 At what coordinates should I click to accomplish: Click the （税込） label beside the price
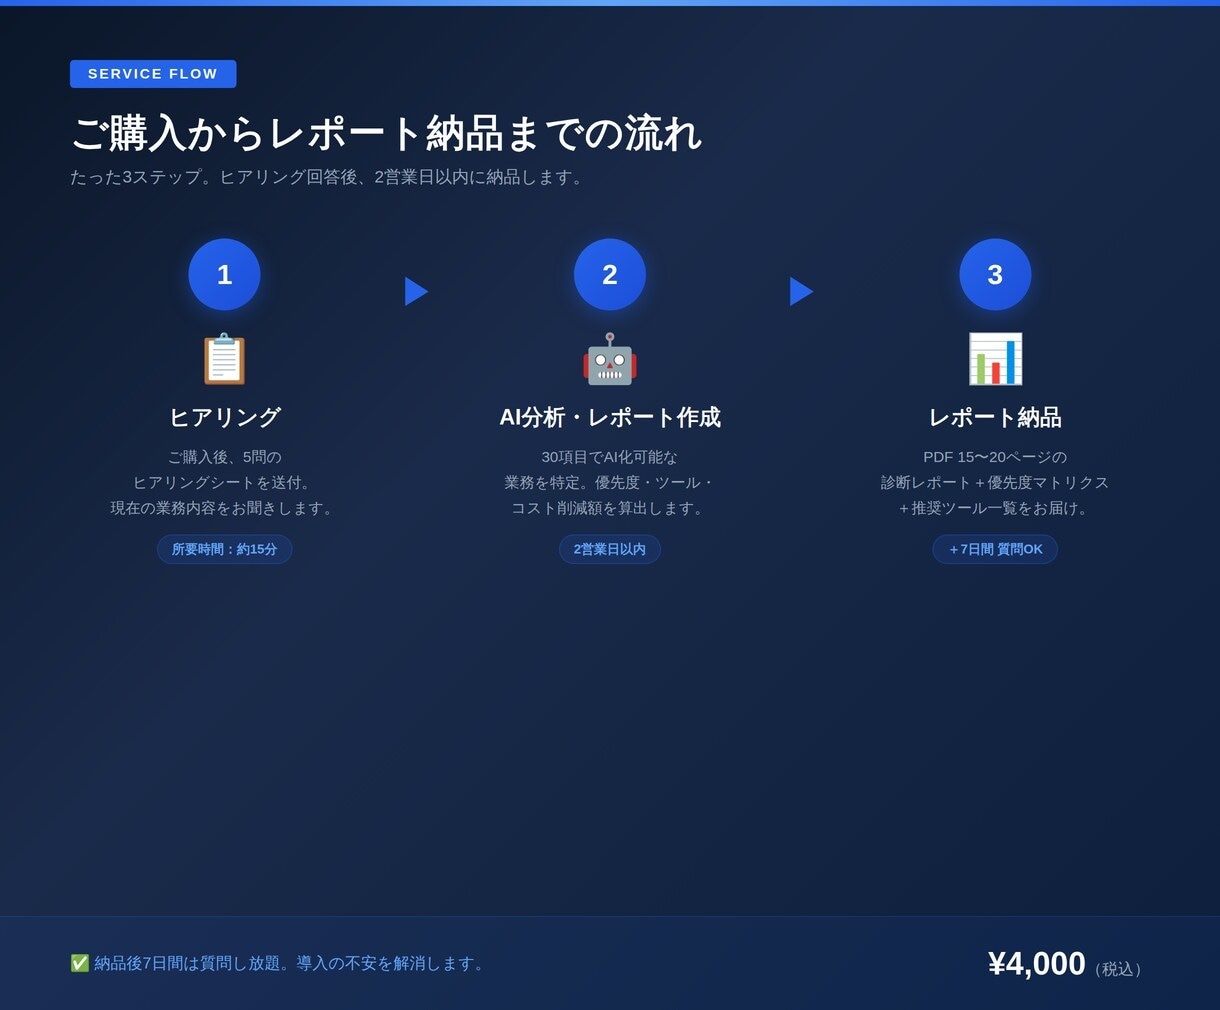[1118, 969]
